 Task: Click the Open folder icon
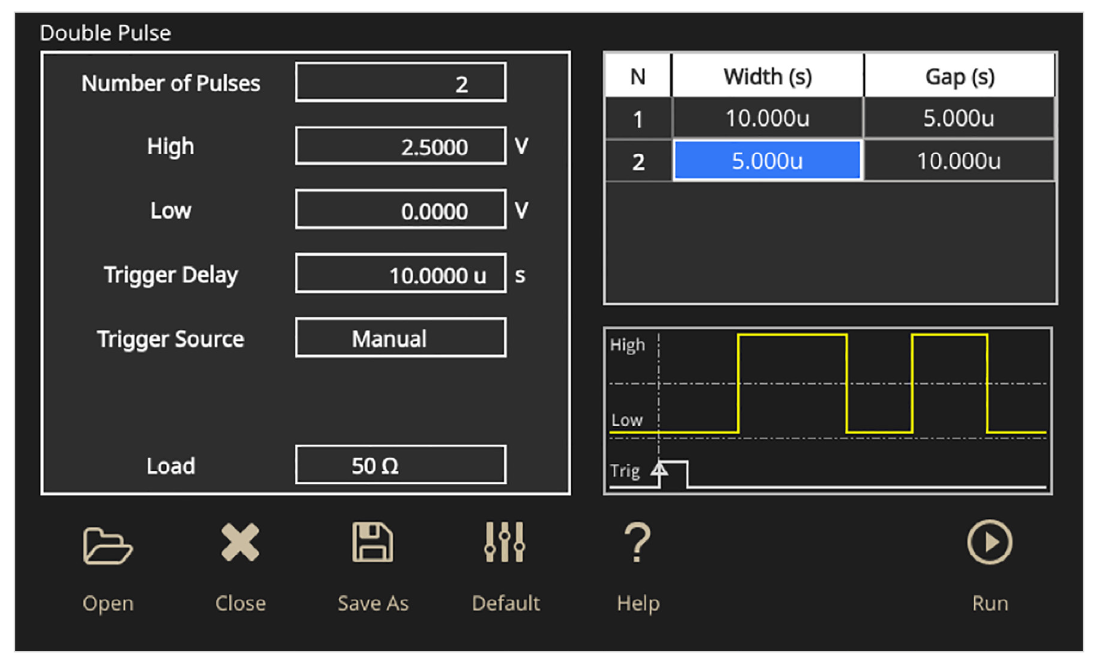108,546
